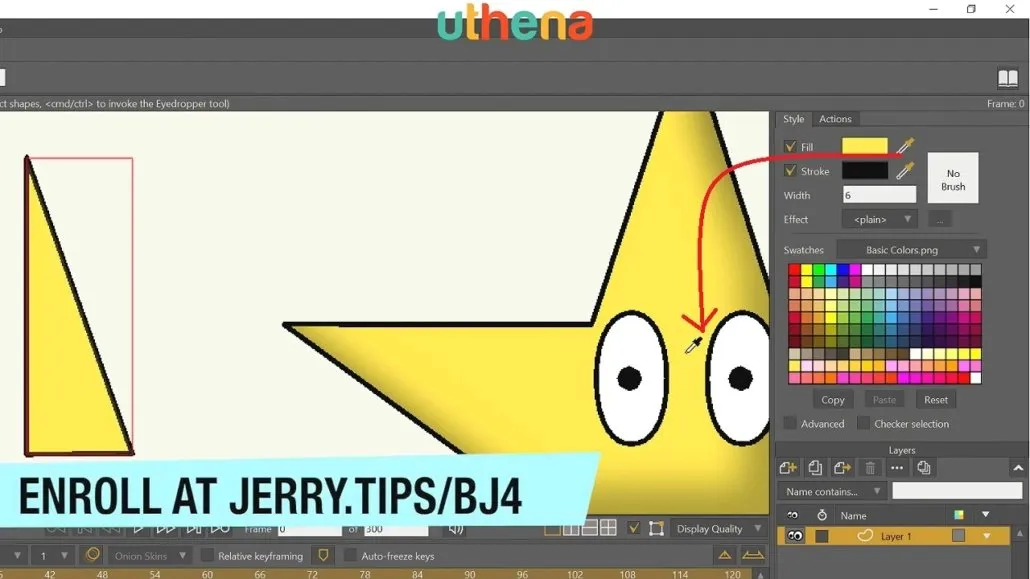Click the audio speaker icon in playback bar
The image size is (1030, 579).
tap(455, 528)
